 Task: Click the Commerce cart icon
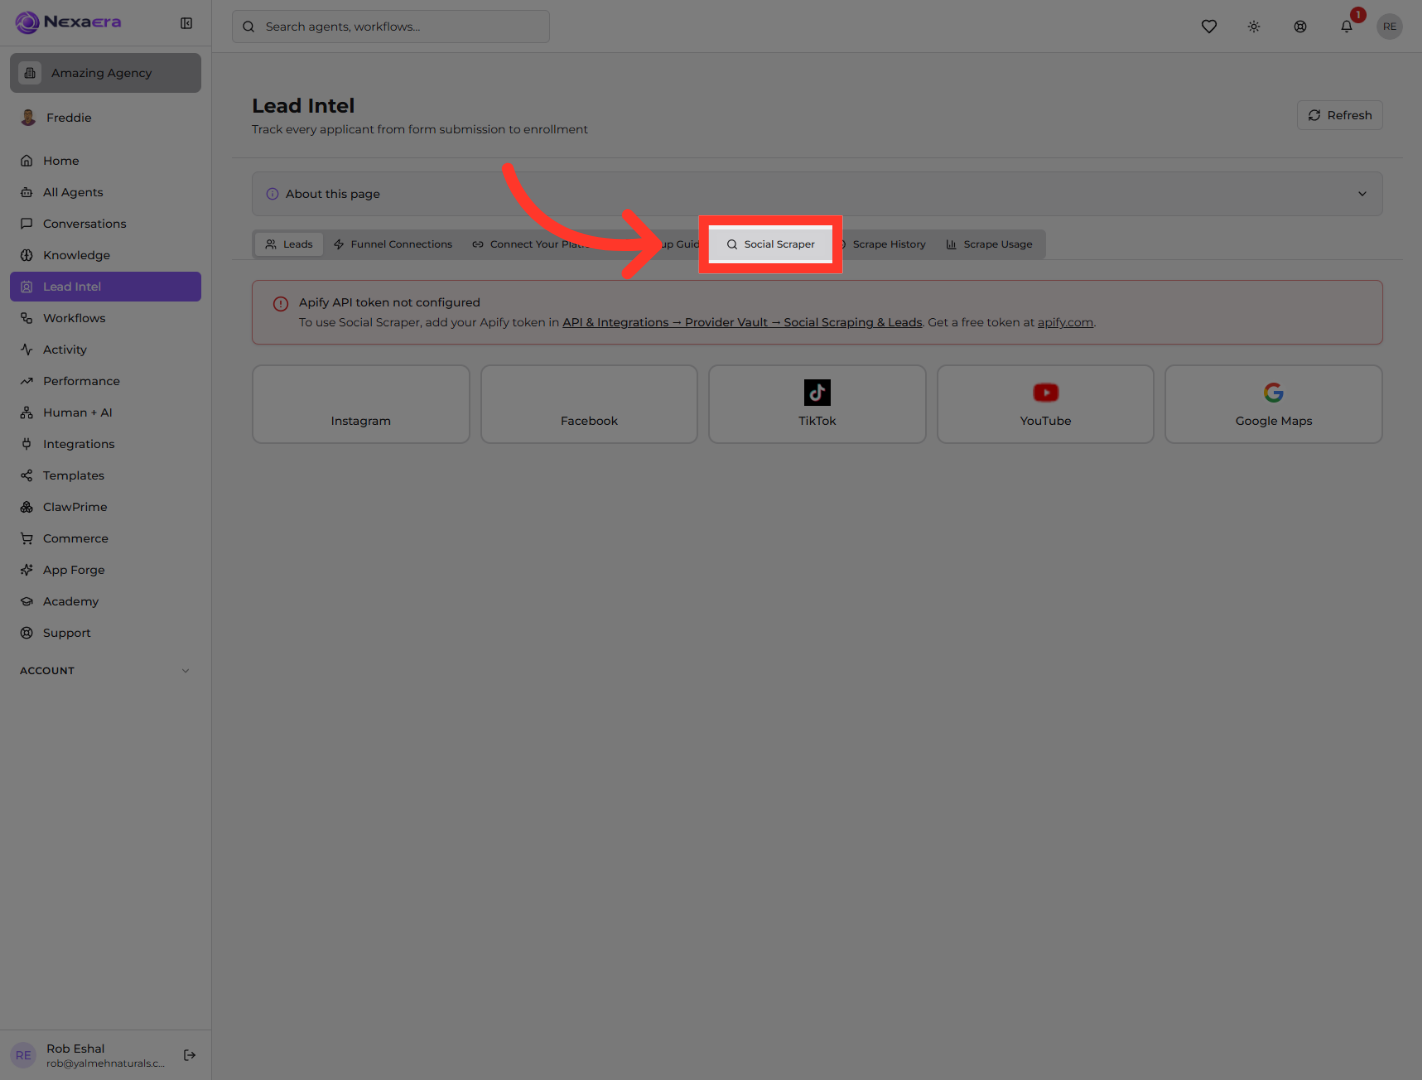point(27,539)
